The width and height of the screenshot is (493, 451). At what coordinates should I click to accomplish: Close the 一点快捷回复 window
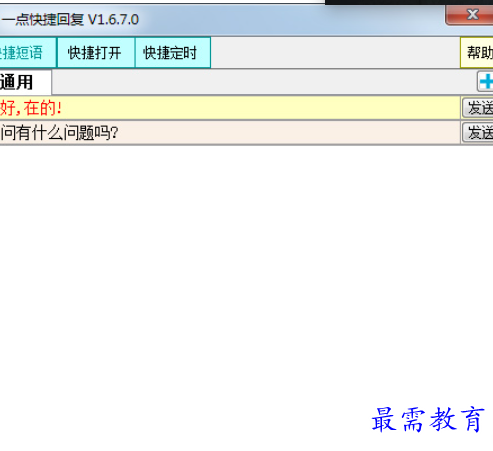point(470,15)
